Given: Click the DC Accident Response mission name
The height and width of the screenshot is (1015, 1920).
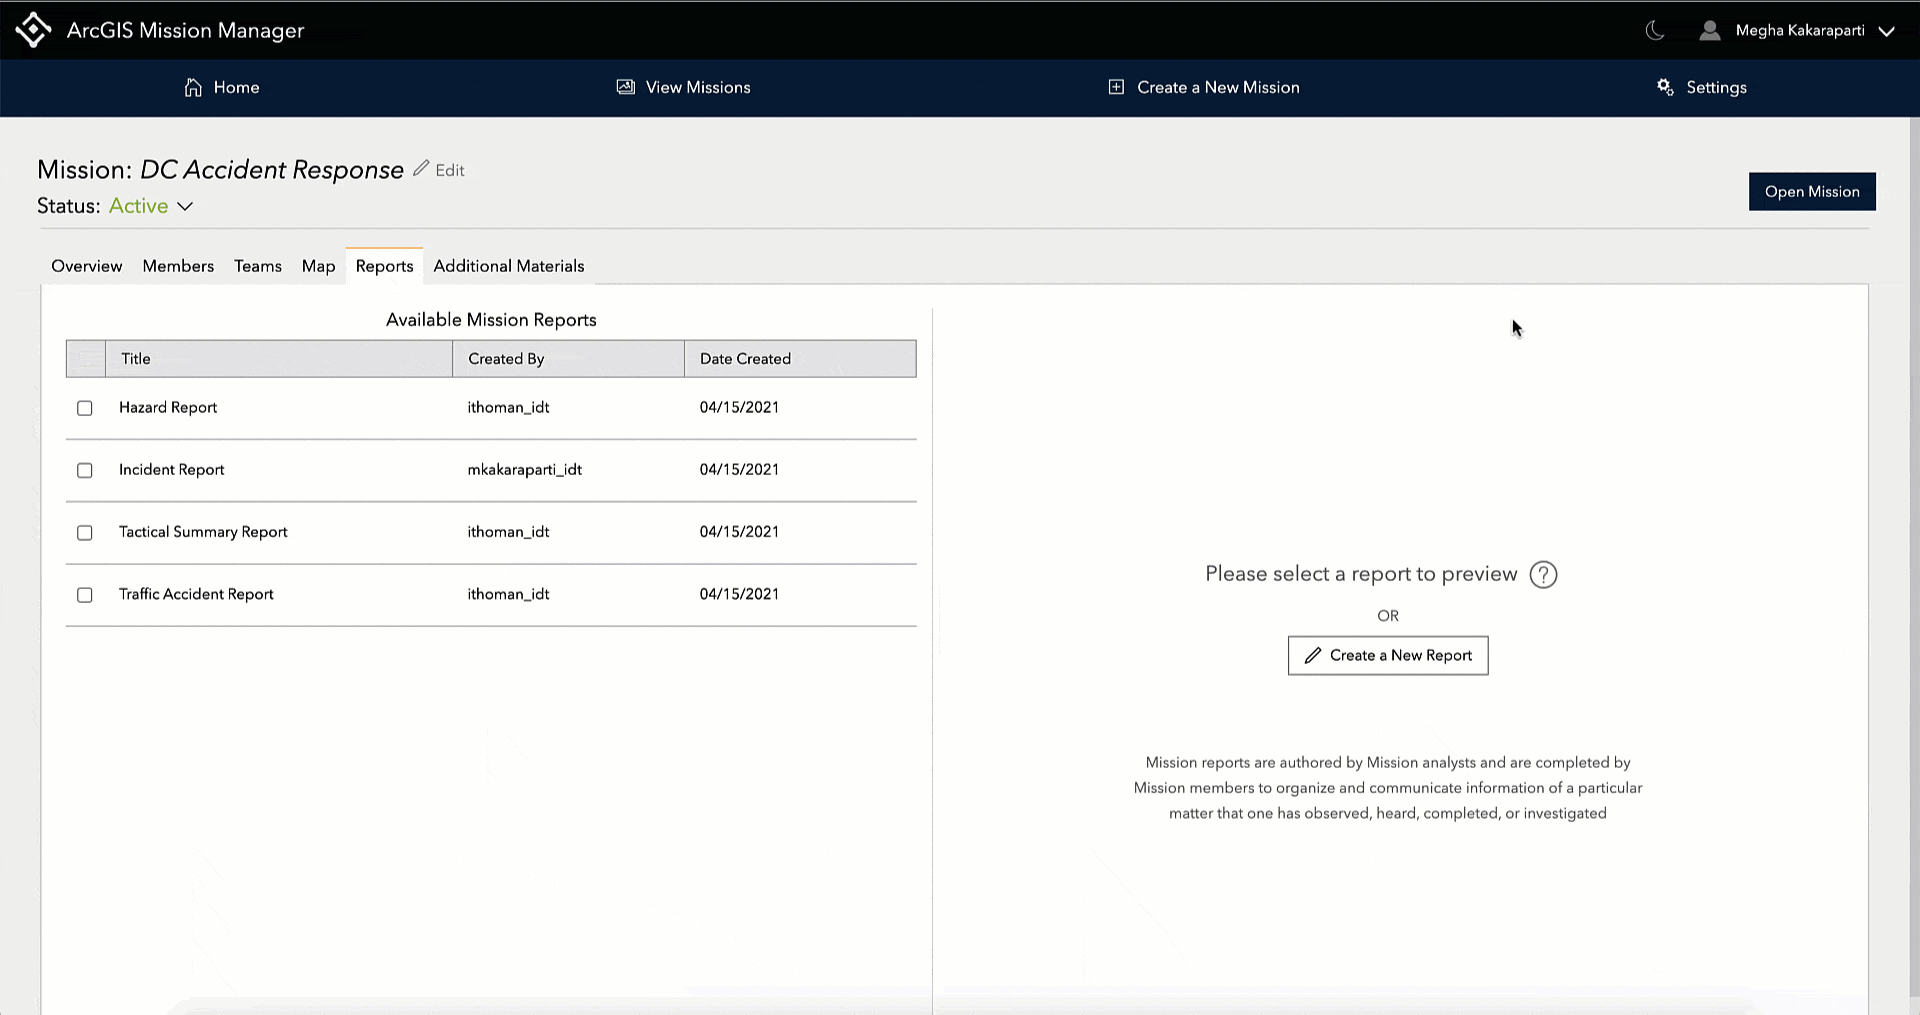Looking at the screenshot, I should pos(272,170).
